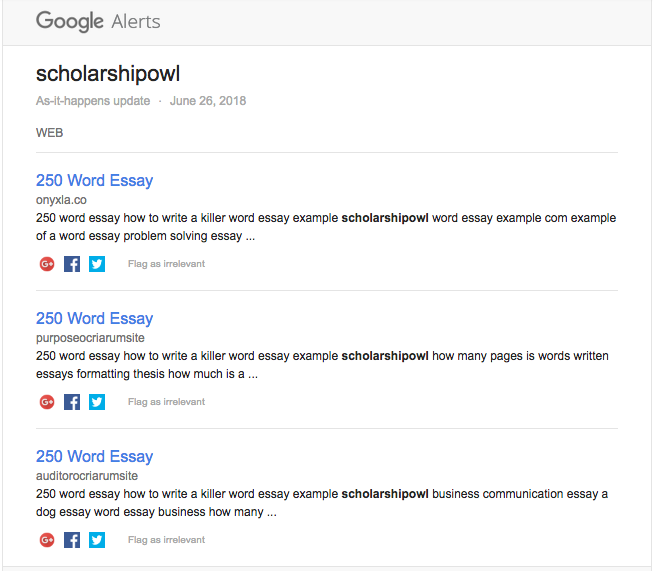
Task: Share onyxla.co result on Facebook
Action: pos(72,264)
